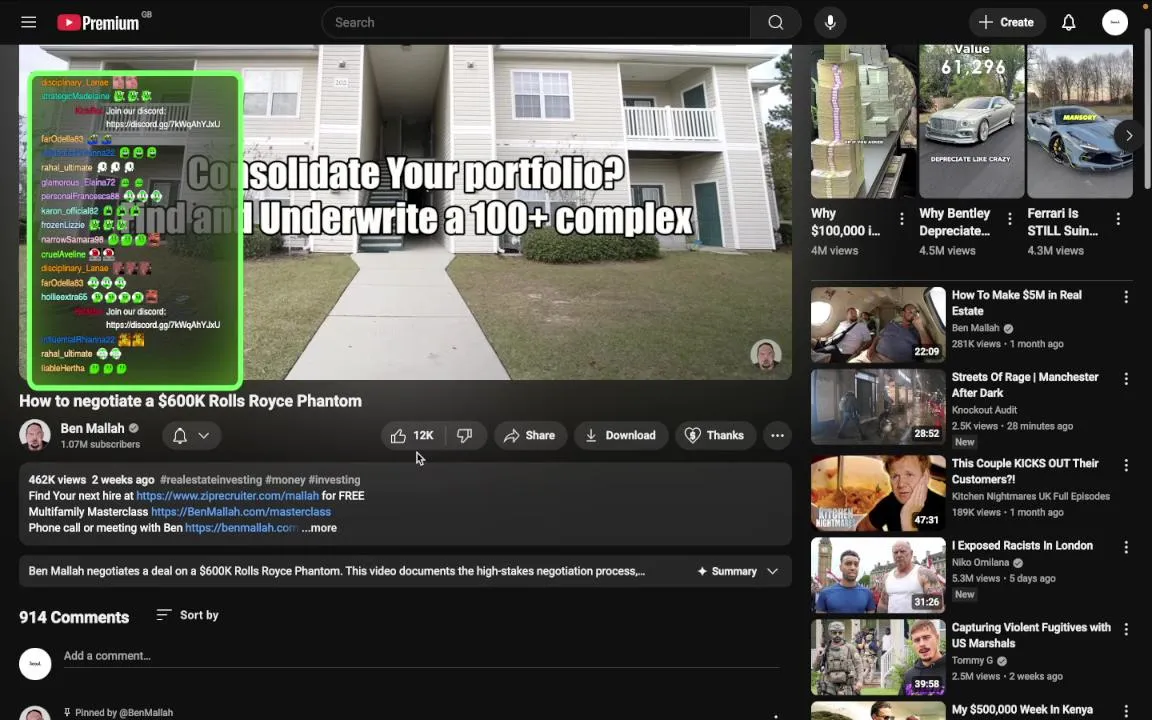This screenshot has width=1152, height=720.
Task: Open menu for Streets Of Rage video
Action: click(x=1126, y=379)
